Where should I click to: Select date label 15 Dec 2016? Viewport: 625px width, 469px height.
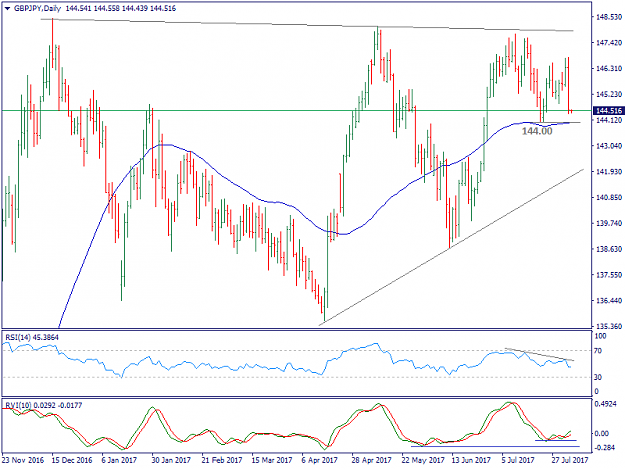72,460
